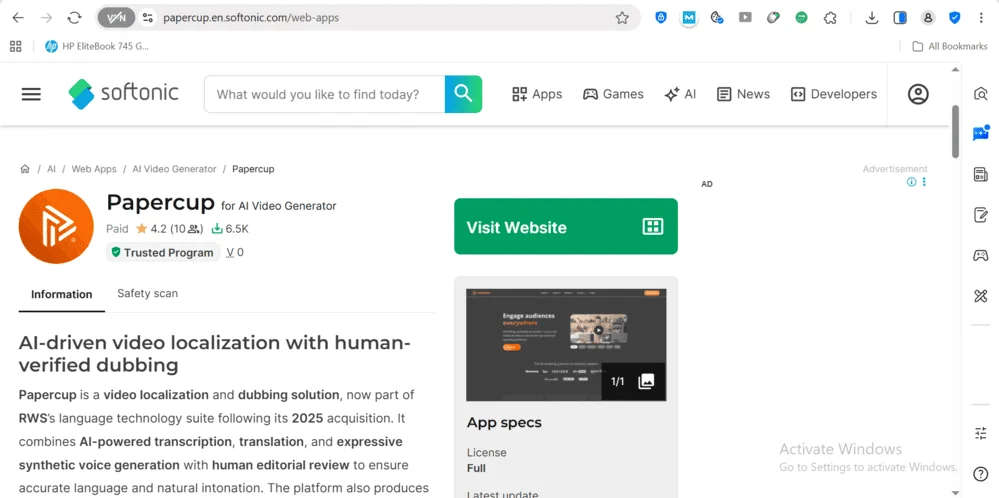This screenshot has width=999, height=498.
Task: Bookmark this page with the star icon
Action: click(x=622, y=18)
